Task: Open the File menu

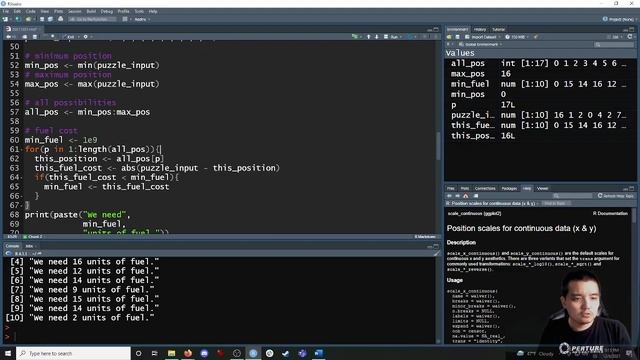Action: pyautogui.click(x=5, y=11)
